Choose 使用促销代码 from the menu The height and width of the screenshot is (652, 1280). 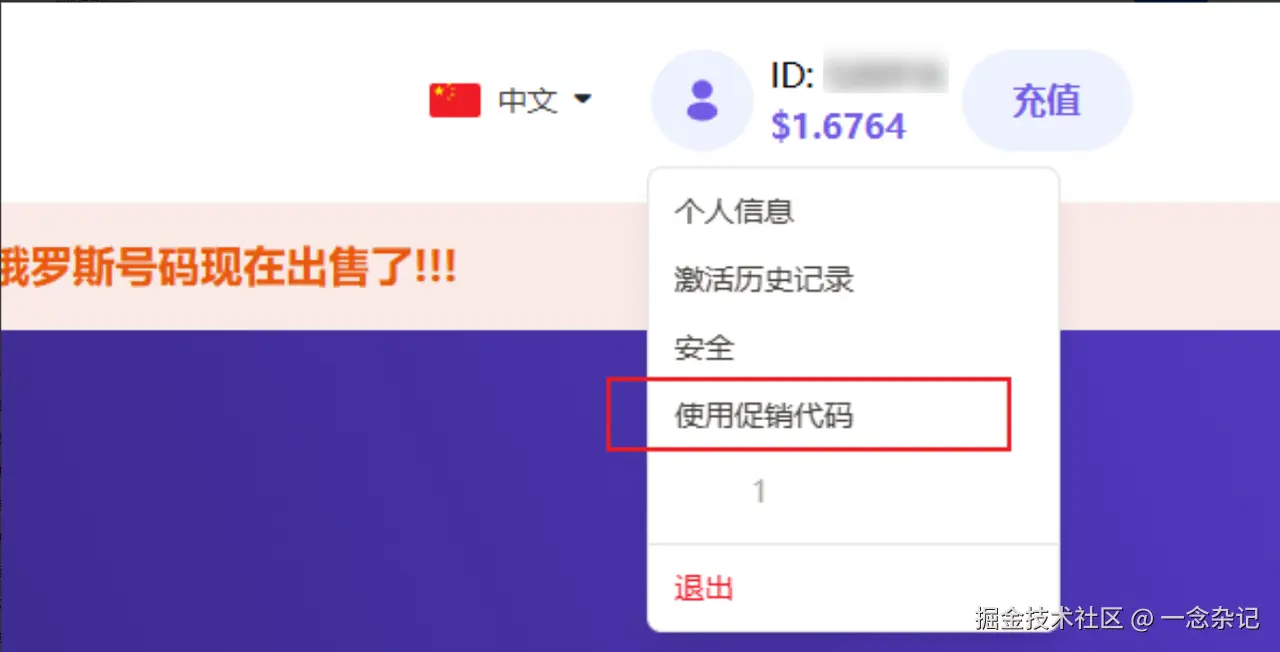coord(764,415)
